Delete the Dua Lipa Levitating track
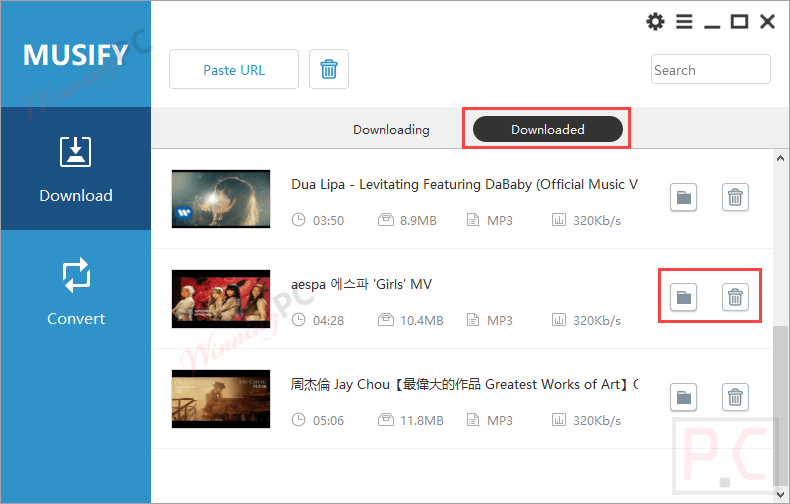790x504 pixels. [735, 197]
